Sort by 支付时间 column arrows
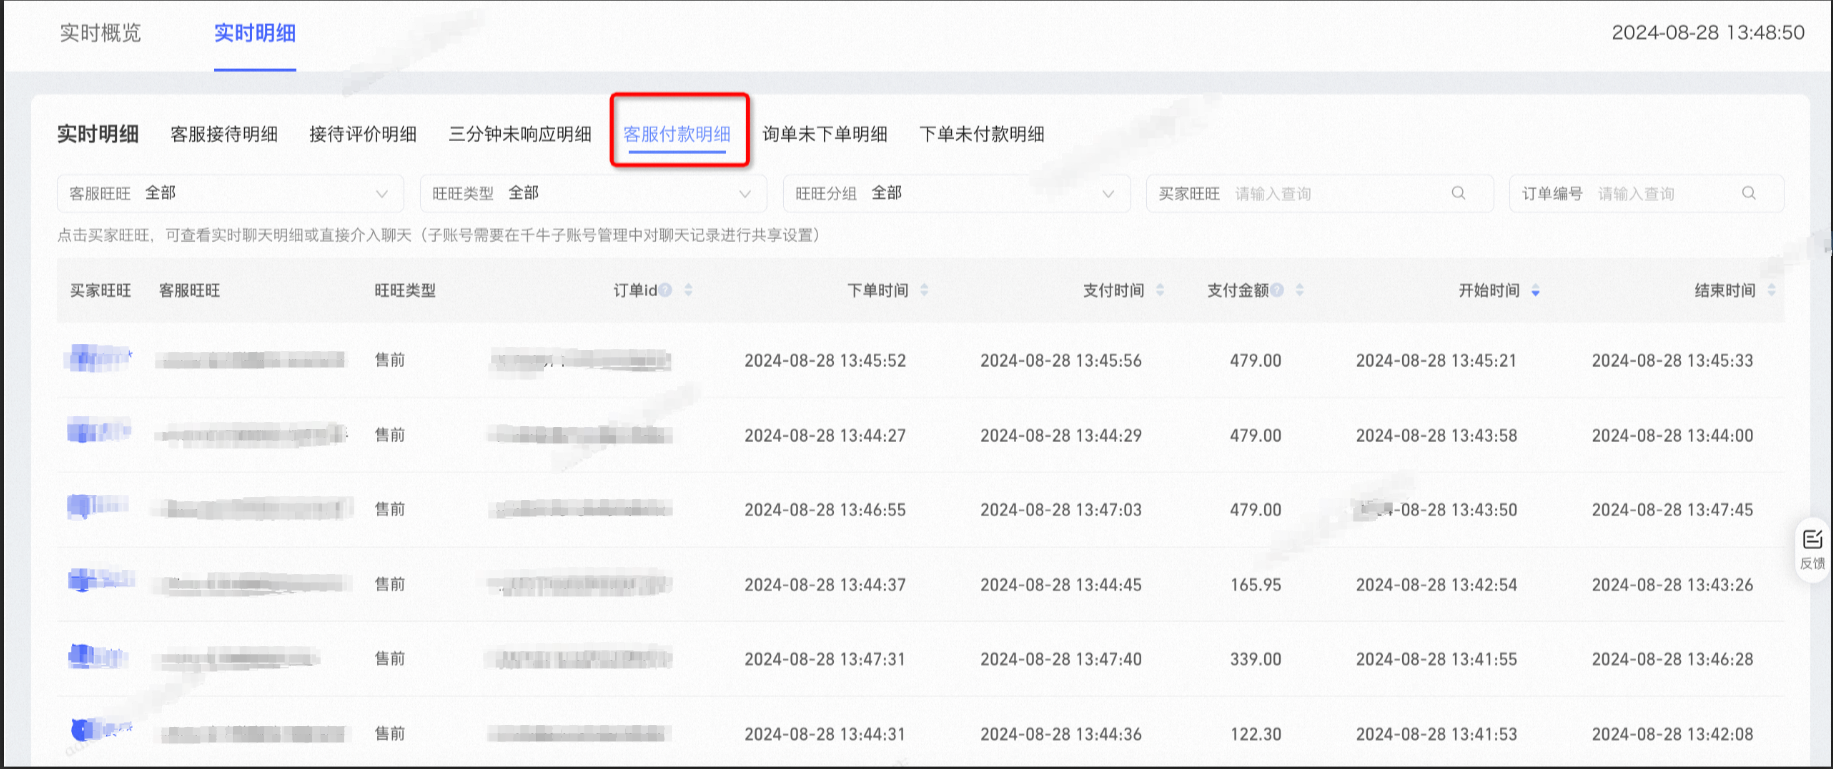 tap(1160, 290)
